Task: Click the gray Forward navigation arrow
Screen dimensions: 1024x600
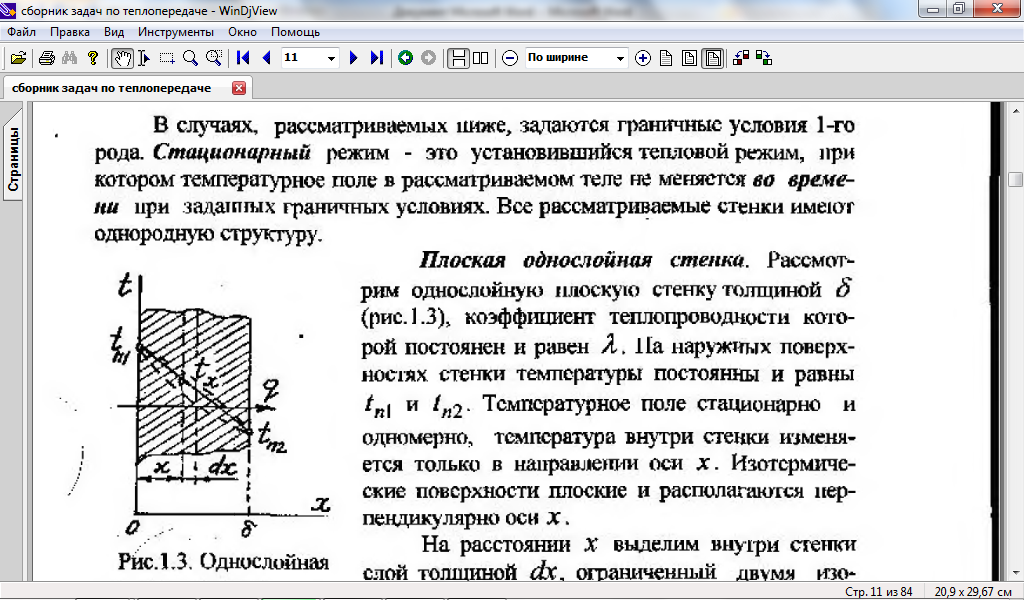Action: pos(428,58)
